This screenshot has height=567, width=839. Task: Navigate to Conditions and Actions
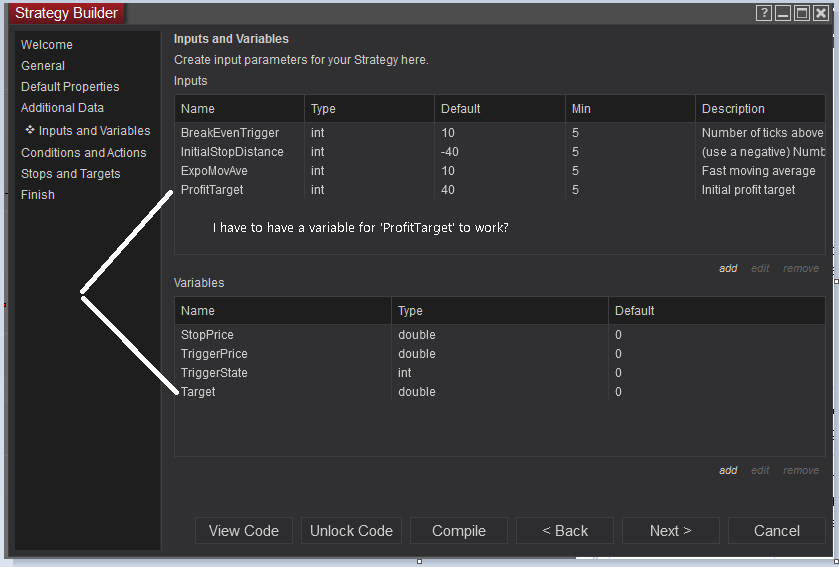coord(84,153)
